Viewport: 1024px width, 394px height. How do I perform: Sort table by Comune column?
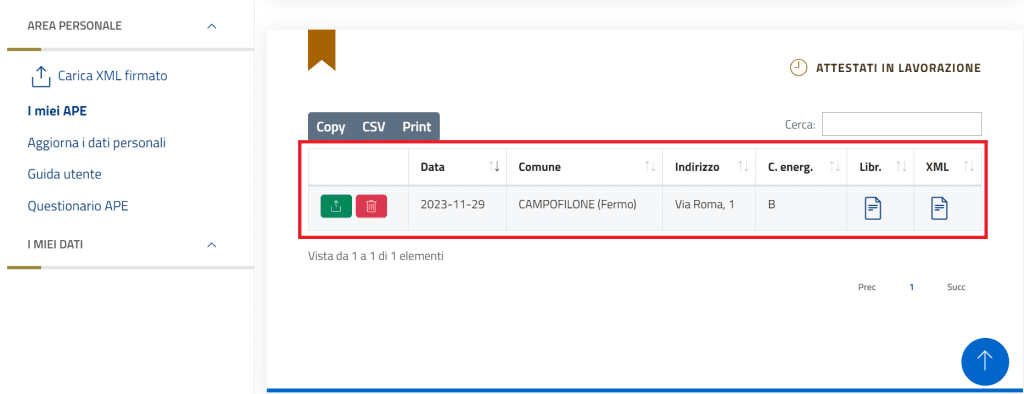[x=584, y=167]
